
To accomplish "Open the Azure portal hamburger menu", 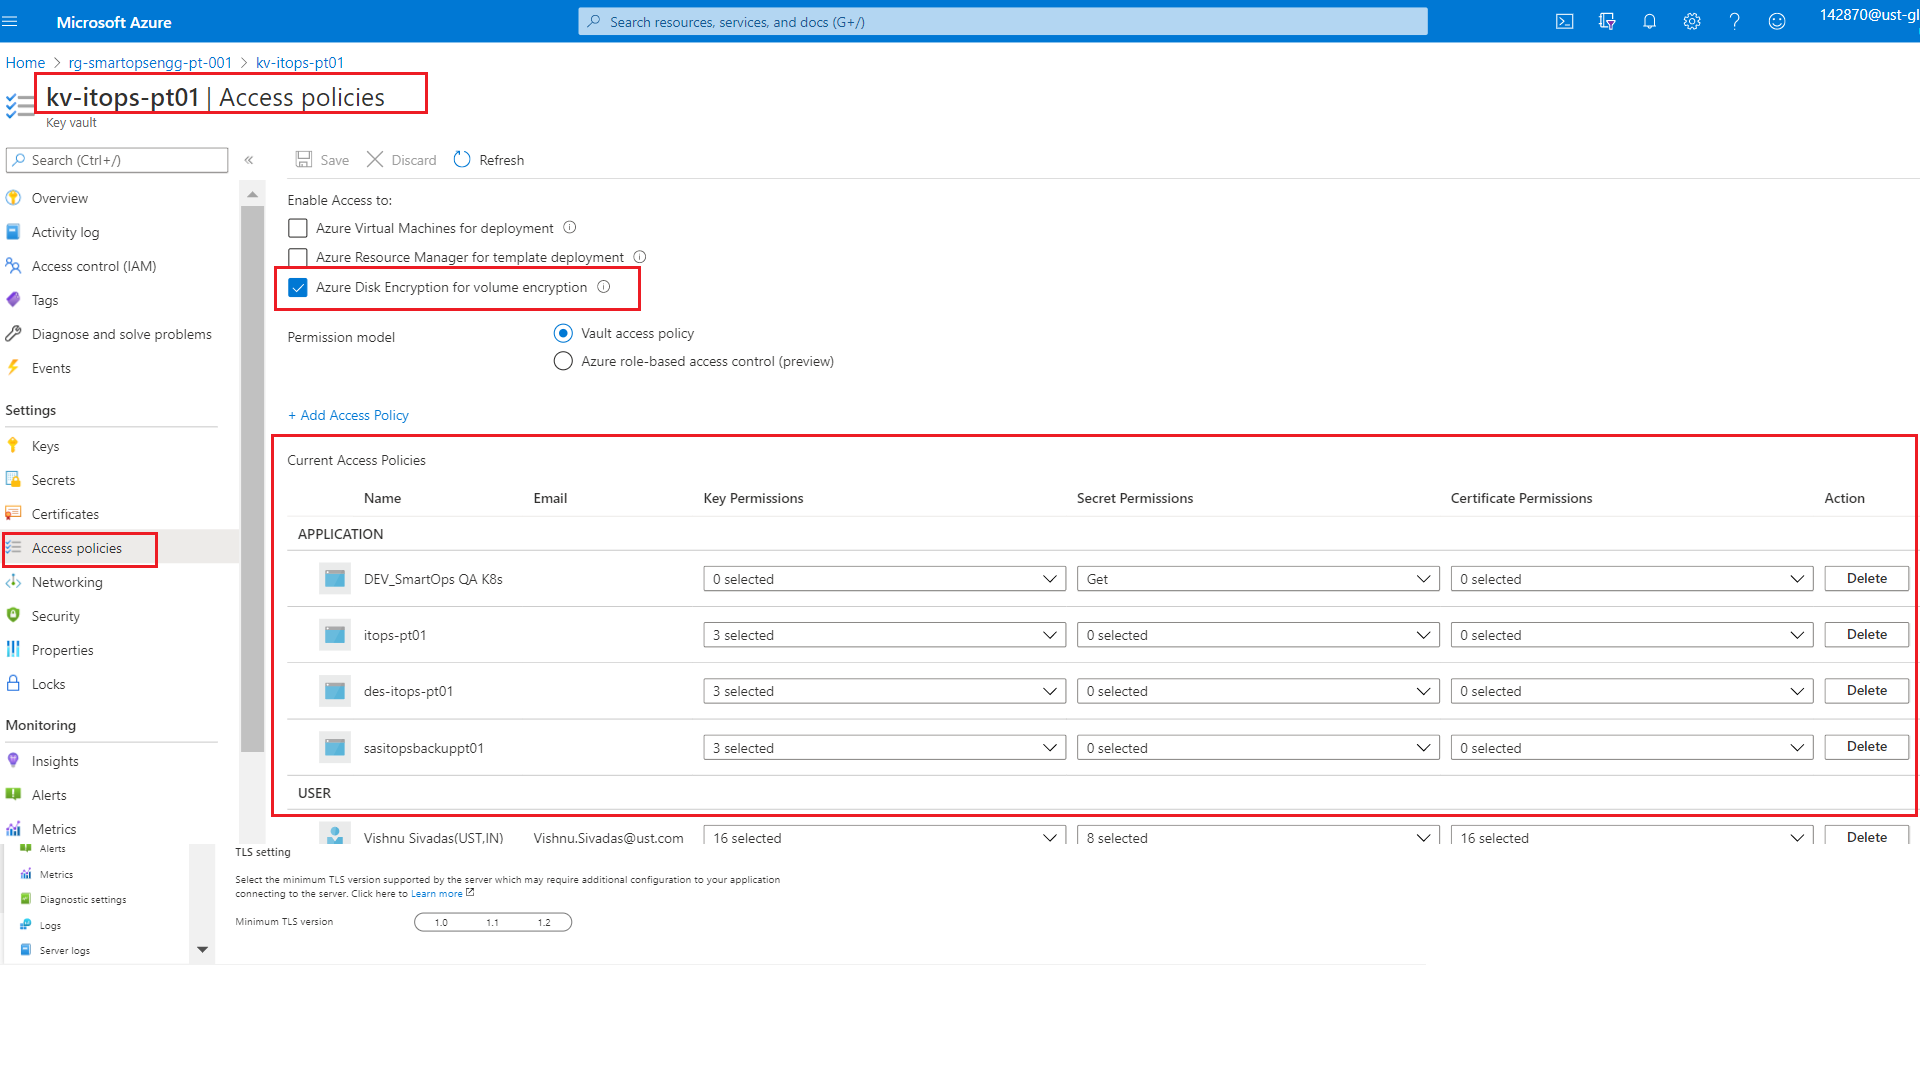I will [10, 21].
